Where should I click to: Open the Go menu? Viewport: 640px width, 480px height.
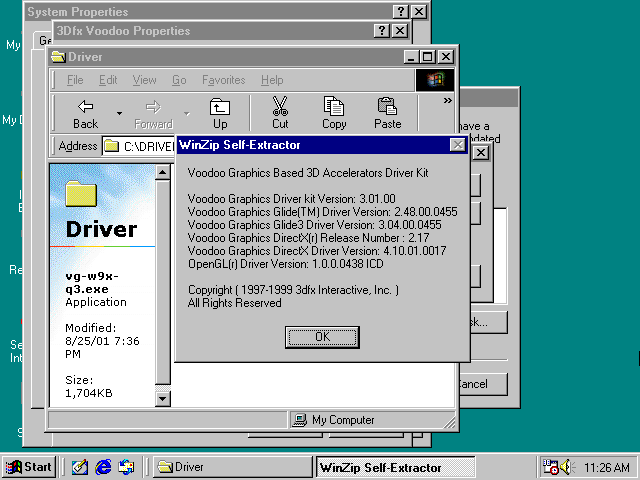(x=179, y=80)
